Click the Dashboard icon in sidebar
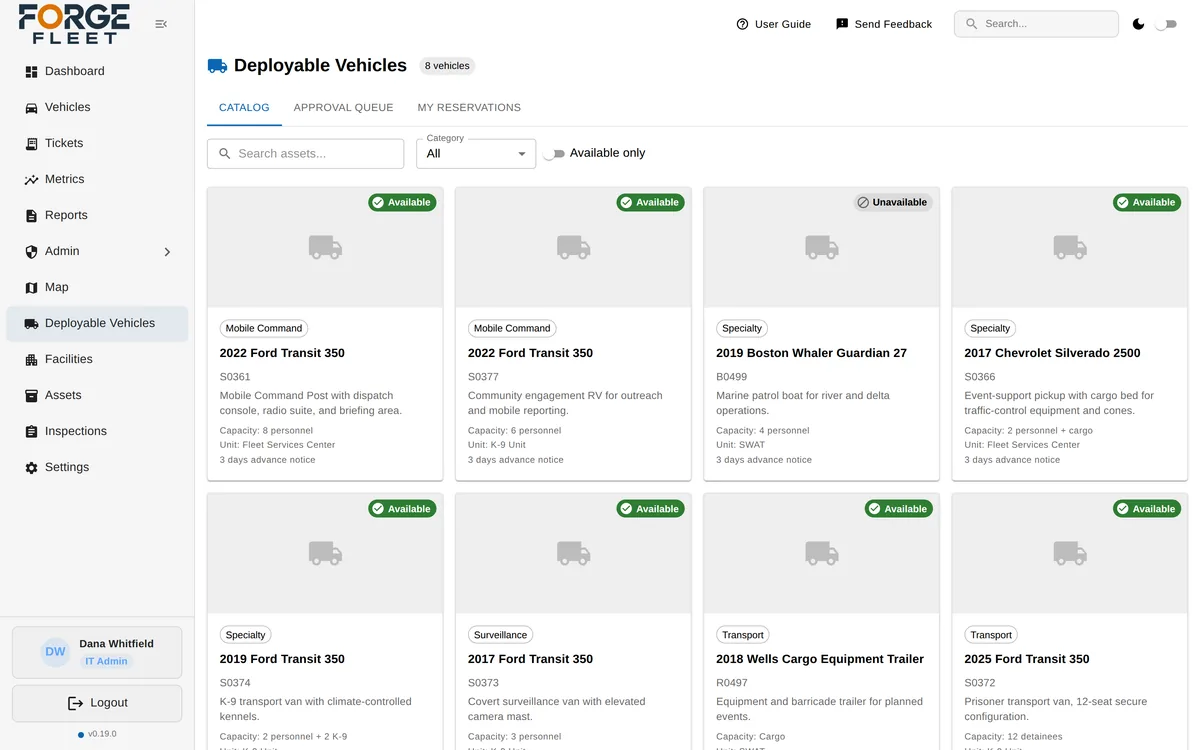Viewport: 1200px width, 750px height. coord(31,72)
